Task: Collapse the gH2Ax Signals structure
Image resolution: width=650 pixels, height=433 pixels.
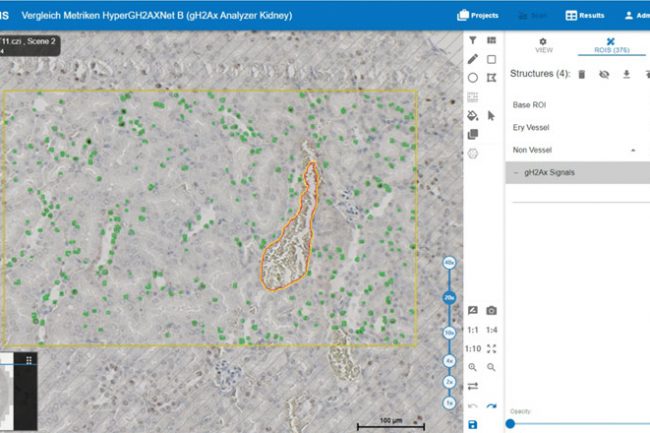Action: tap(516, 173)
